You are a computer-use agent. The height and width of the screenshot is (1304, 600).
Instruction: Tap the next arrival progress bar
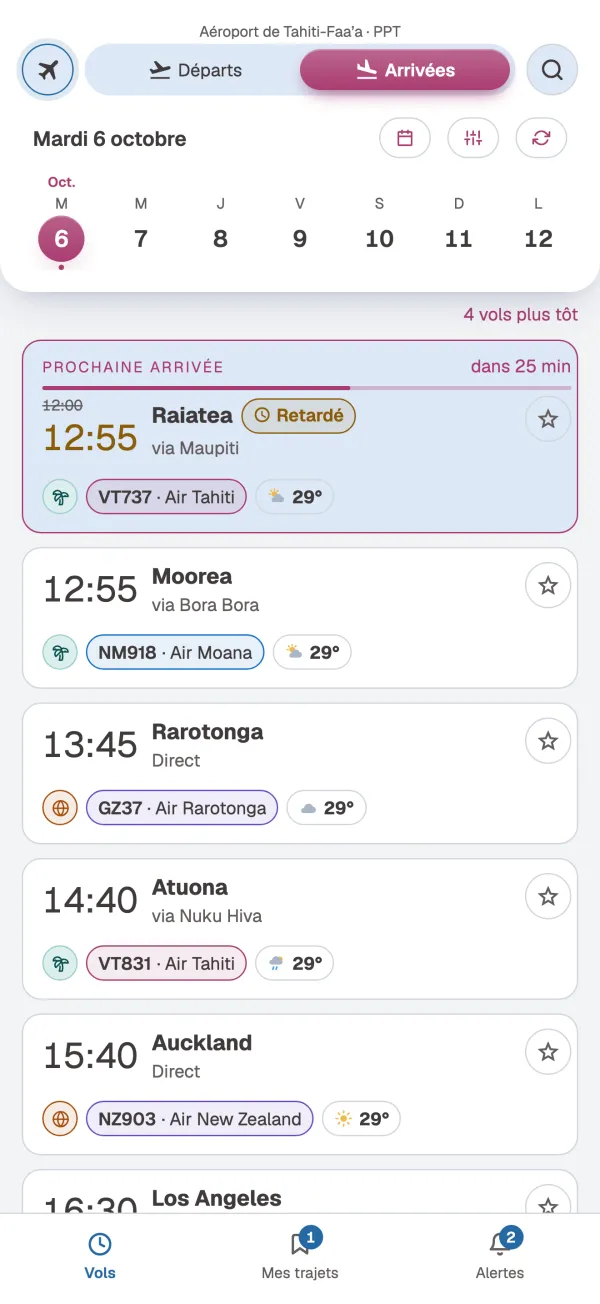tap(307, 387)
